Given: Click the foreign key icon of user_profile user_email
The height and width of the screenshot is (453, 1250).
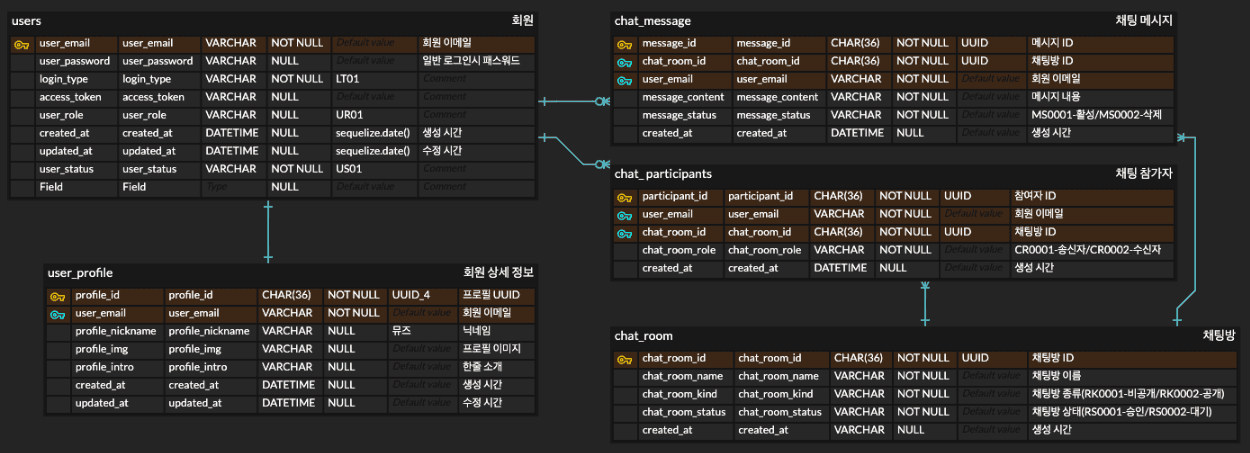Looking at the screenshot, I should (58, 314).
